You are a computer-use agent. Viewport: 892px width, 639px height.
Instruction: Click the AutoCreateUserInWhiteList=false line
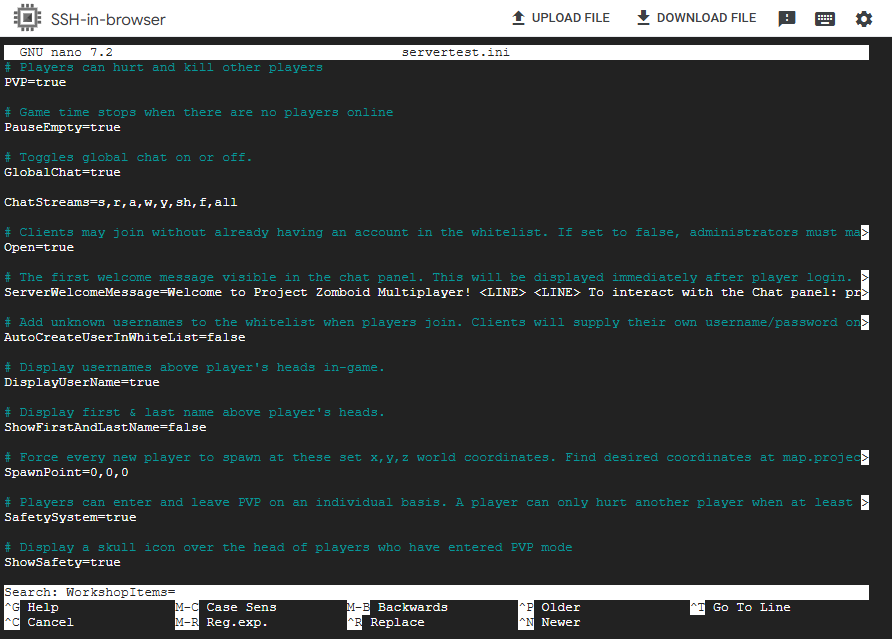pos(125,337)
